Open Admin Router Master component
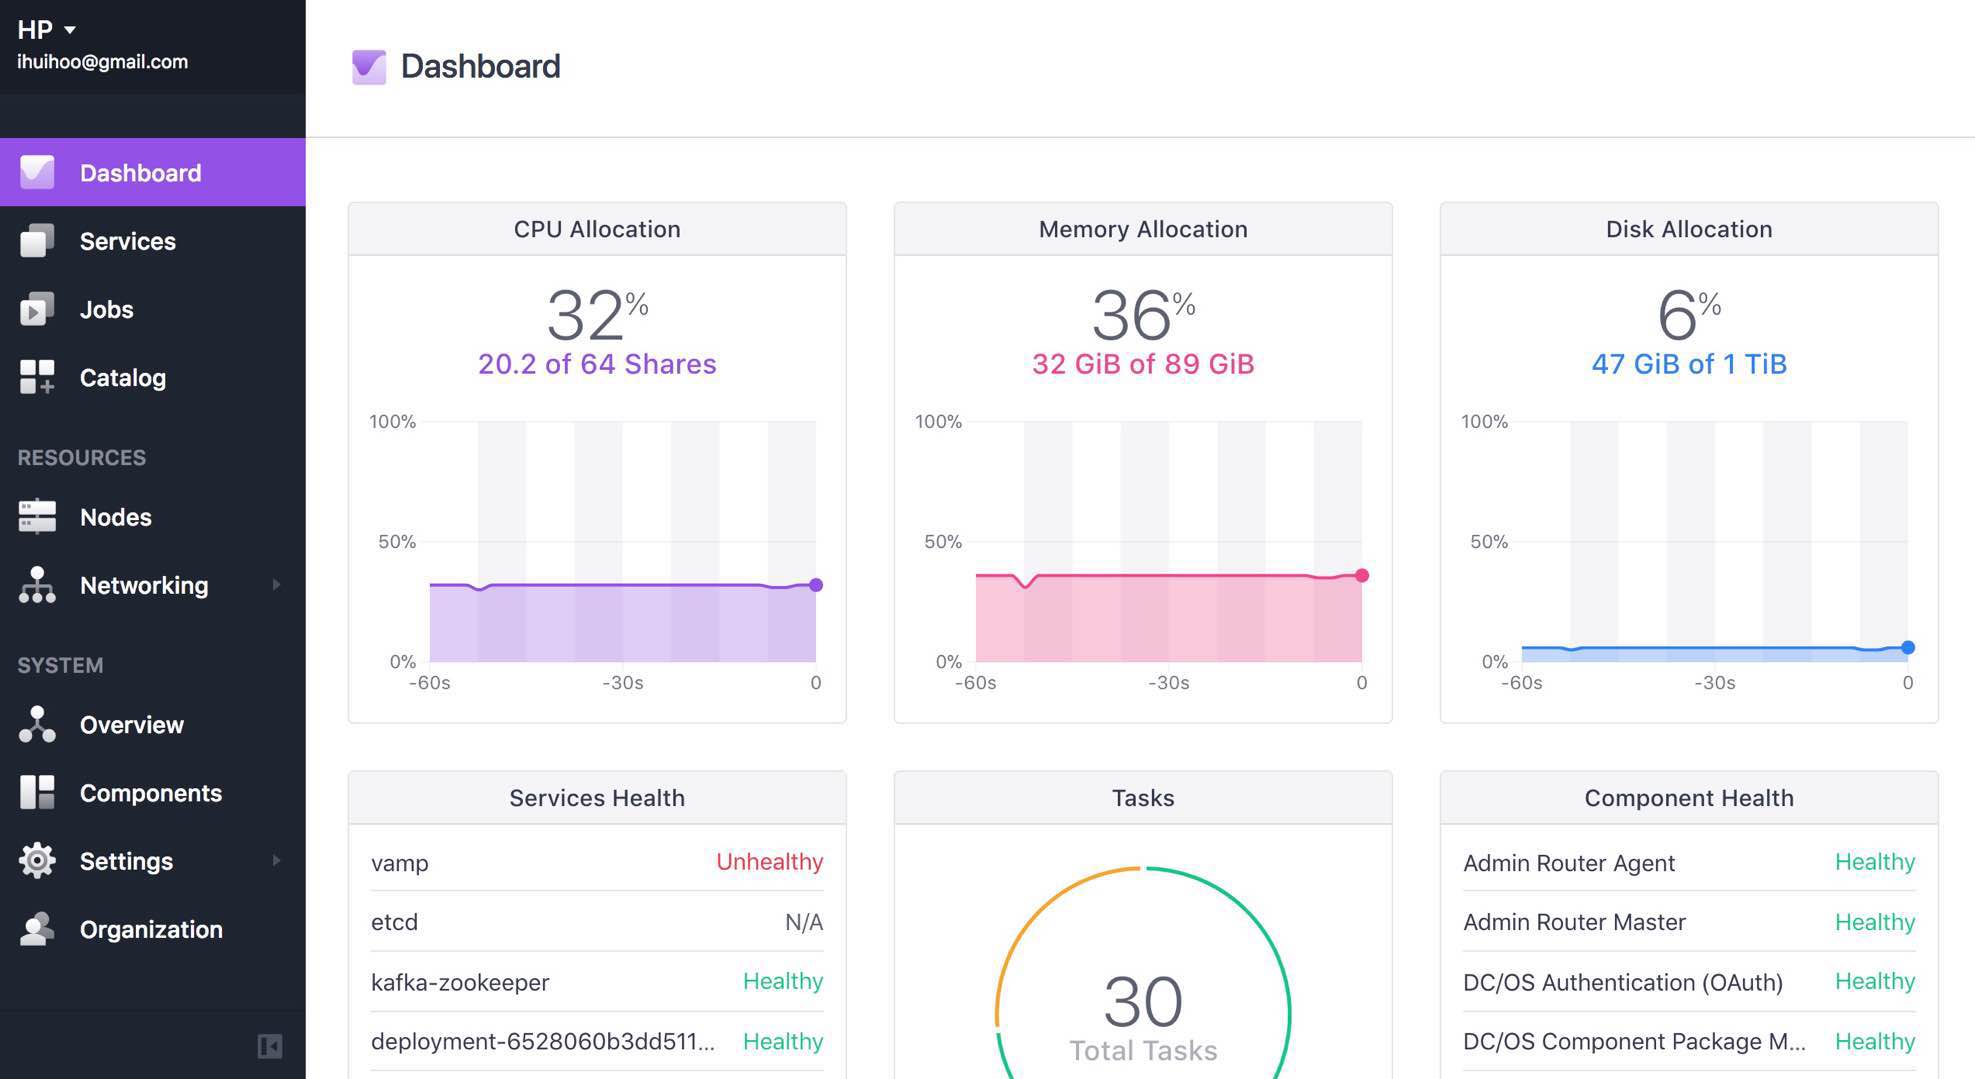Viewport: 1975px width, 1079px height. 1574,922
